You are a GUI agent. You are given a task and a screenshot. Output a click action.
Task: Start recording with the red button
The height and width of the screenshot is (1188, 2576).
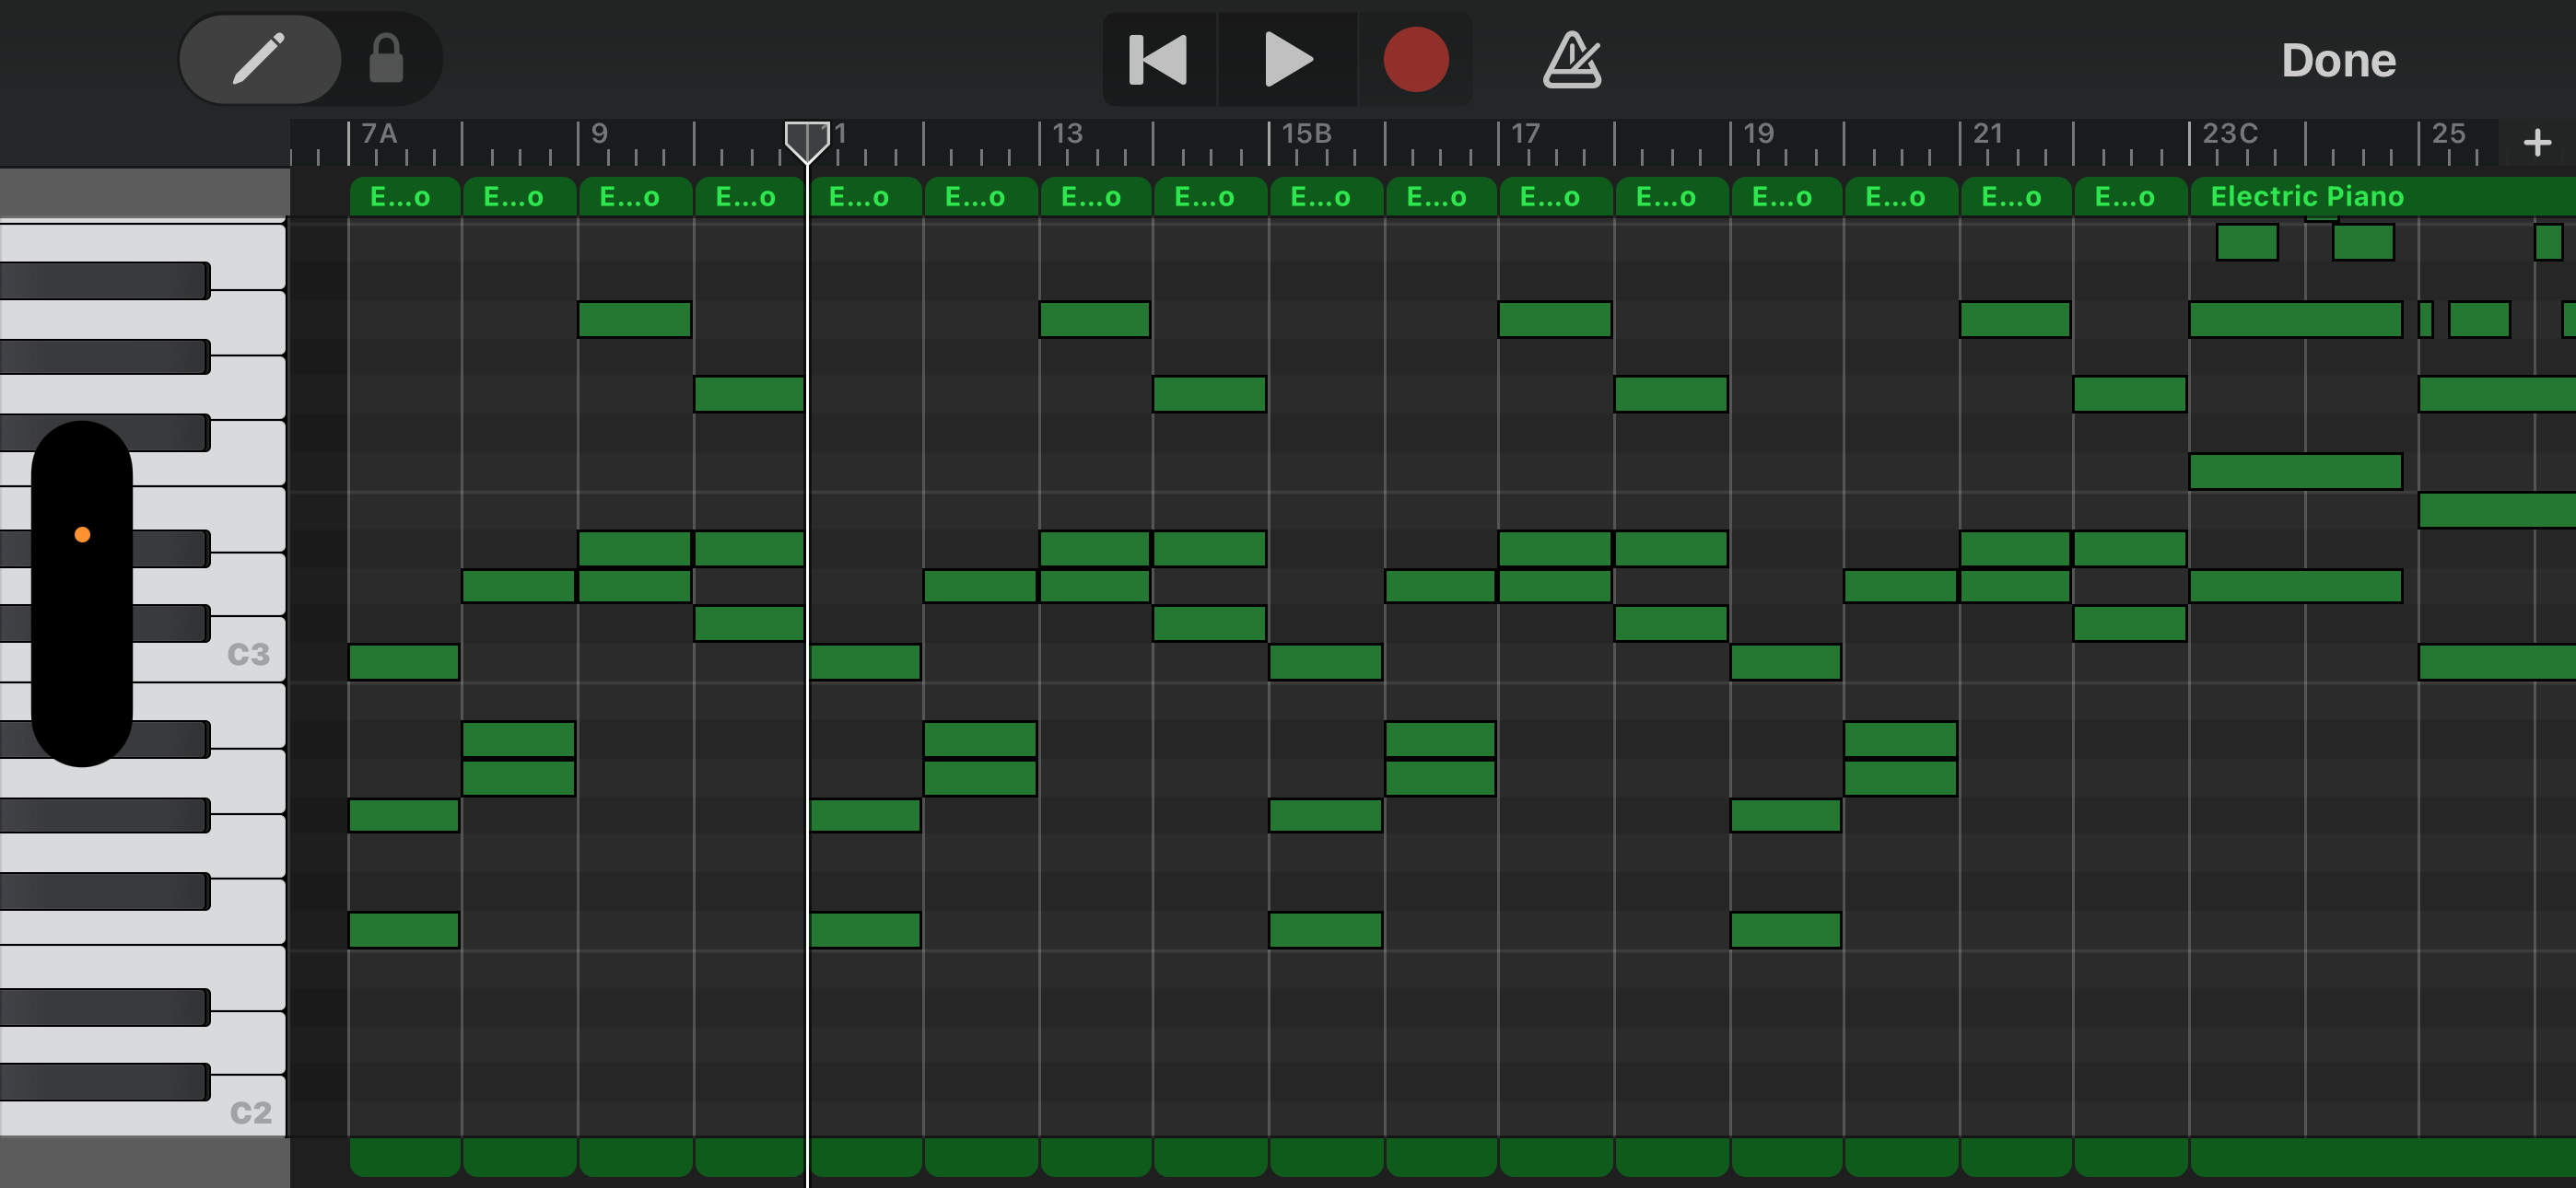1415,60
